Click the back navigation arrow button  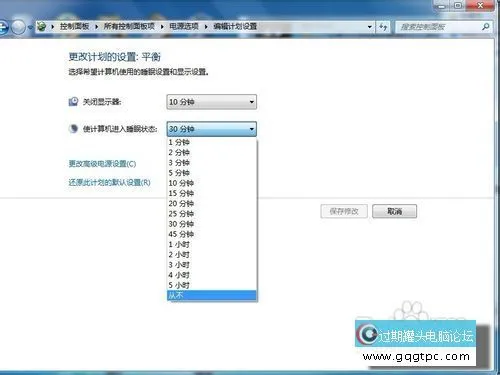(x=3, y=27)
